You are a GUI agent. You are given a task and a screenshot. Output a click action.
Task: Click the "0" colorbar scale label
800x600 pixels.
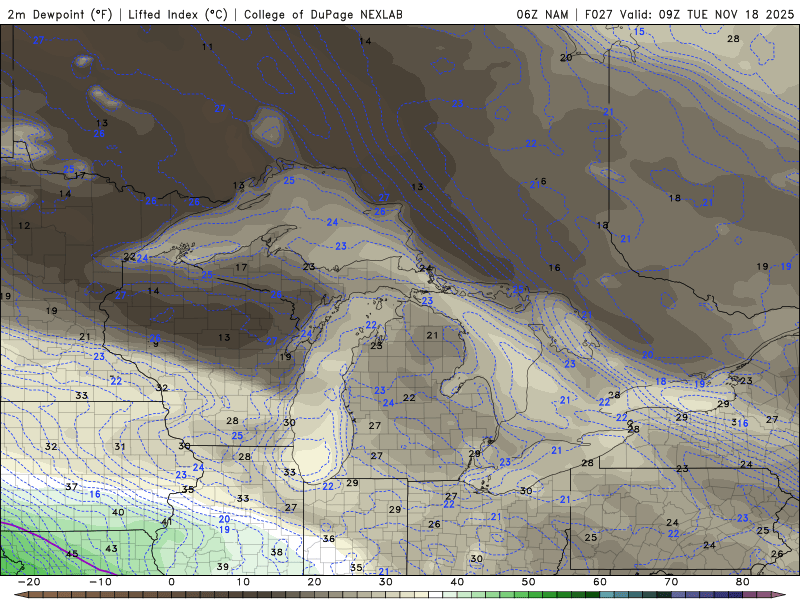pos(171,582)
